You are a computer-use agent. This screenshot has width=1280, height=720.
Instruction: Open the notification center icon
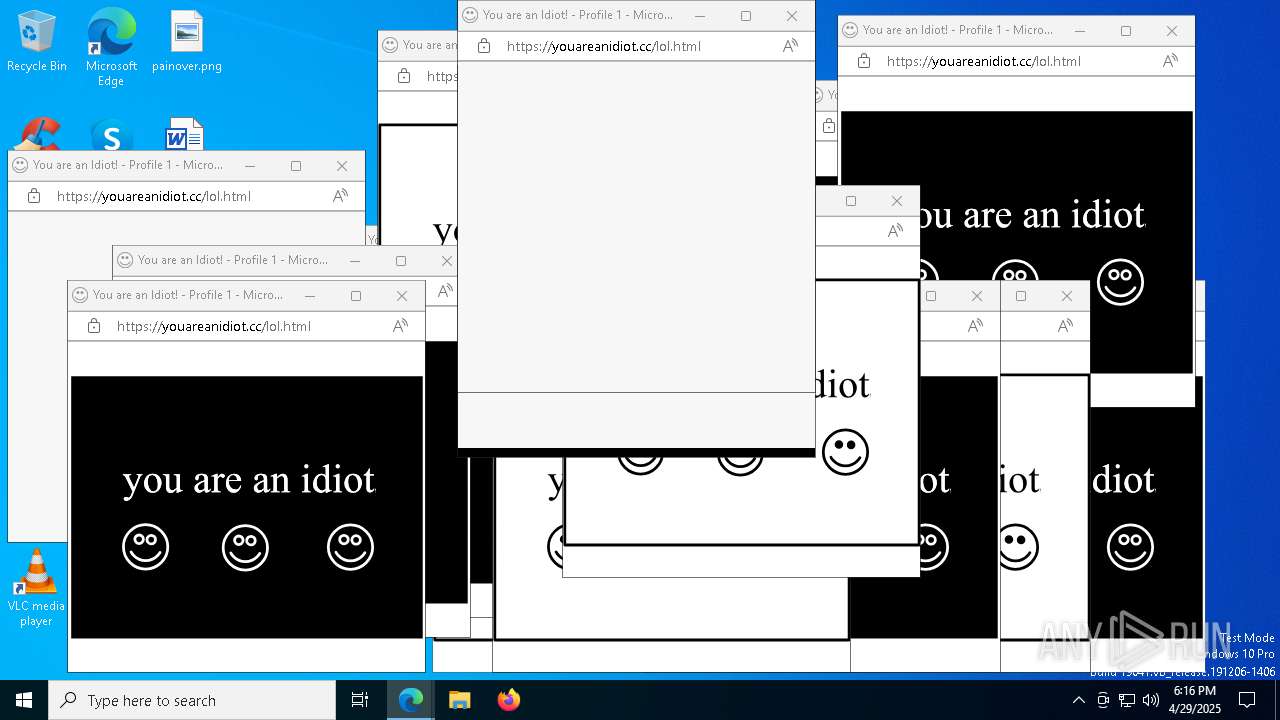(x=1247, y=700)
